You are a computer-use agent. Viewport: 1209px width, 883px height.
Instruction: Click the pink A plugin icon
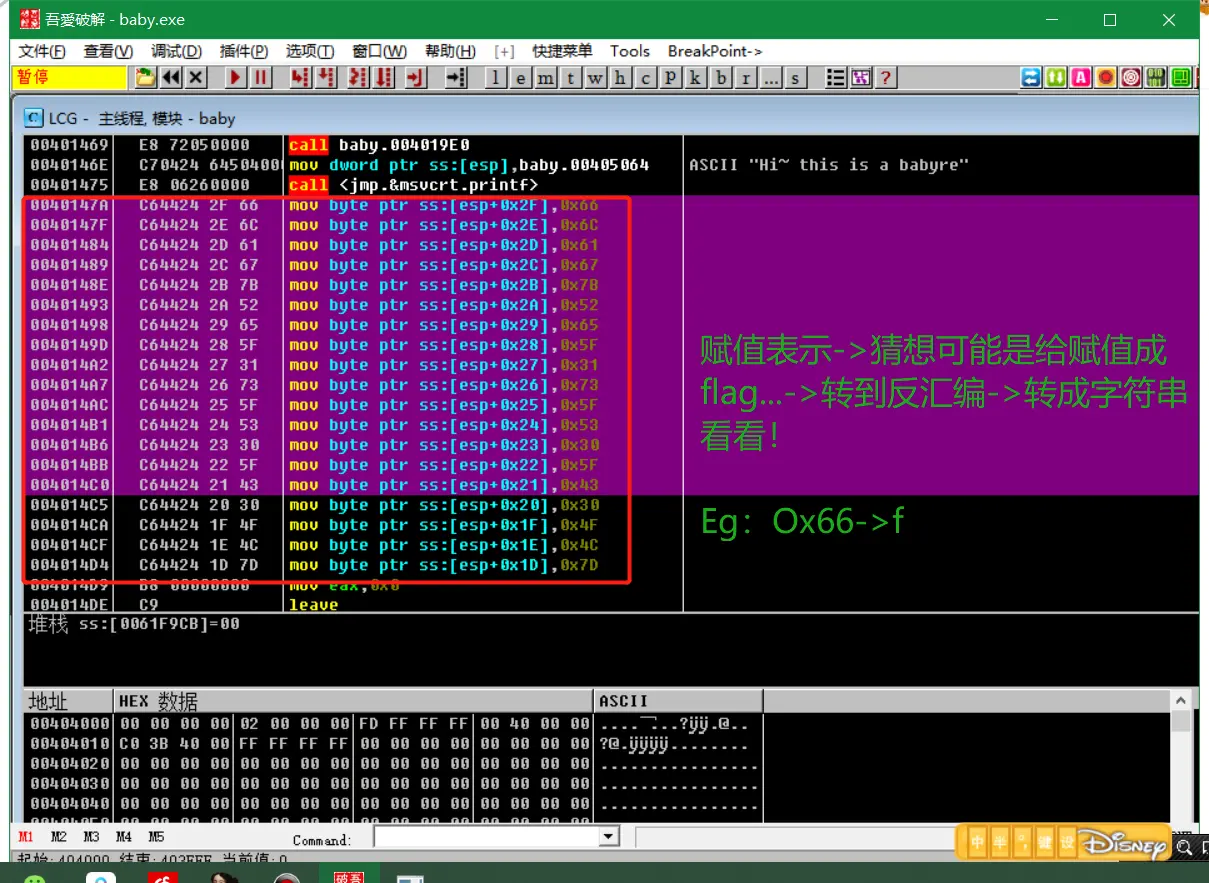(1081, 78)
